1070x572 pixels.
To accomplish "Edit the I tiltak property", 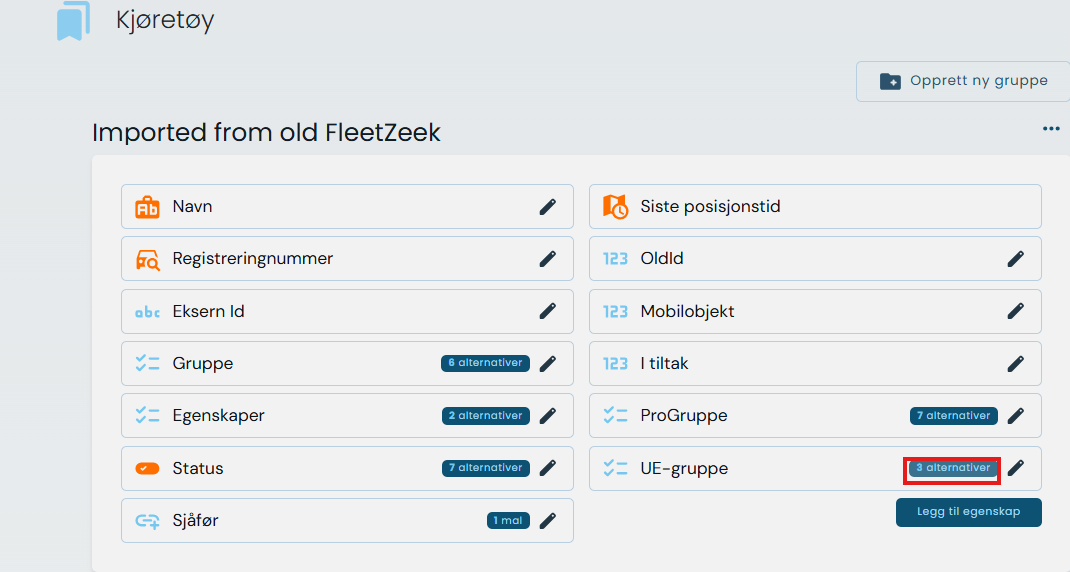I will (1016, 363).
